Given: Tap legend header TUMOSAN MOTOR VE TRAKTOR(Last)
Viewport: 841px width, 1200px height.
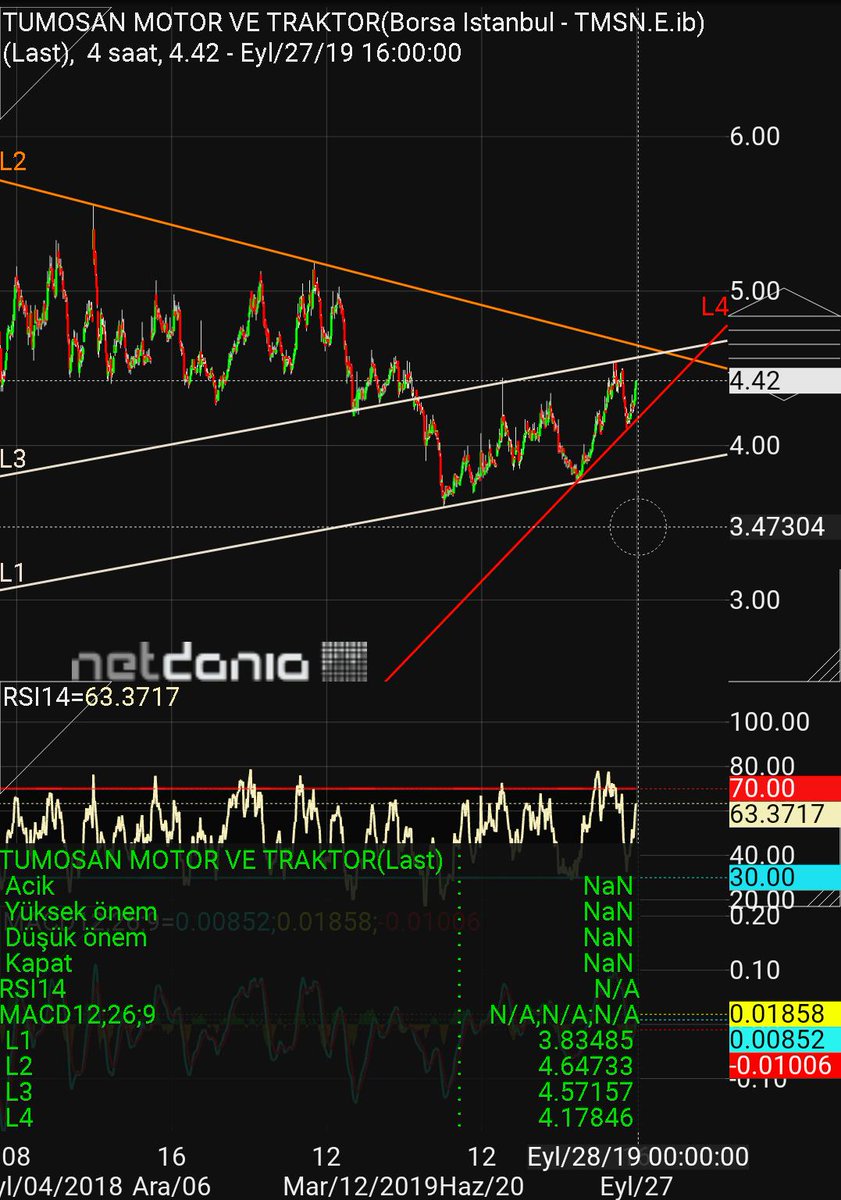Looking at the screenshot, I should point(221,860).
